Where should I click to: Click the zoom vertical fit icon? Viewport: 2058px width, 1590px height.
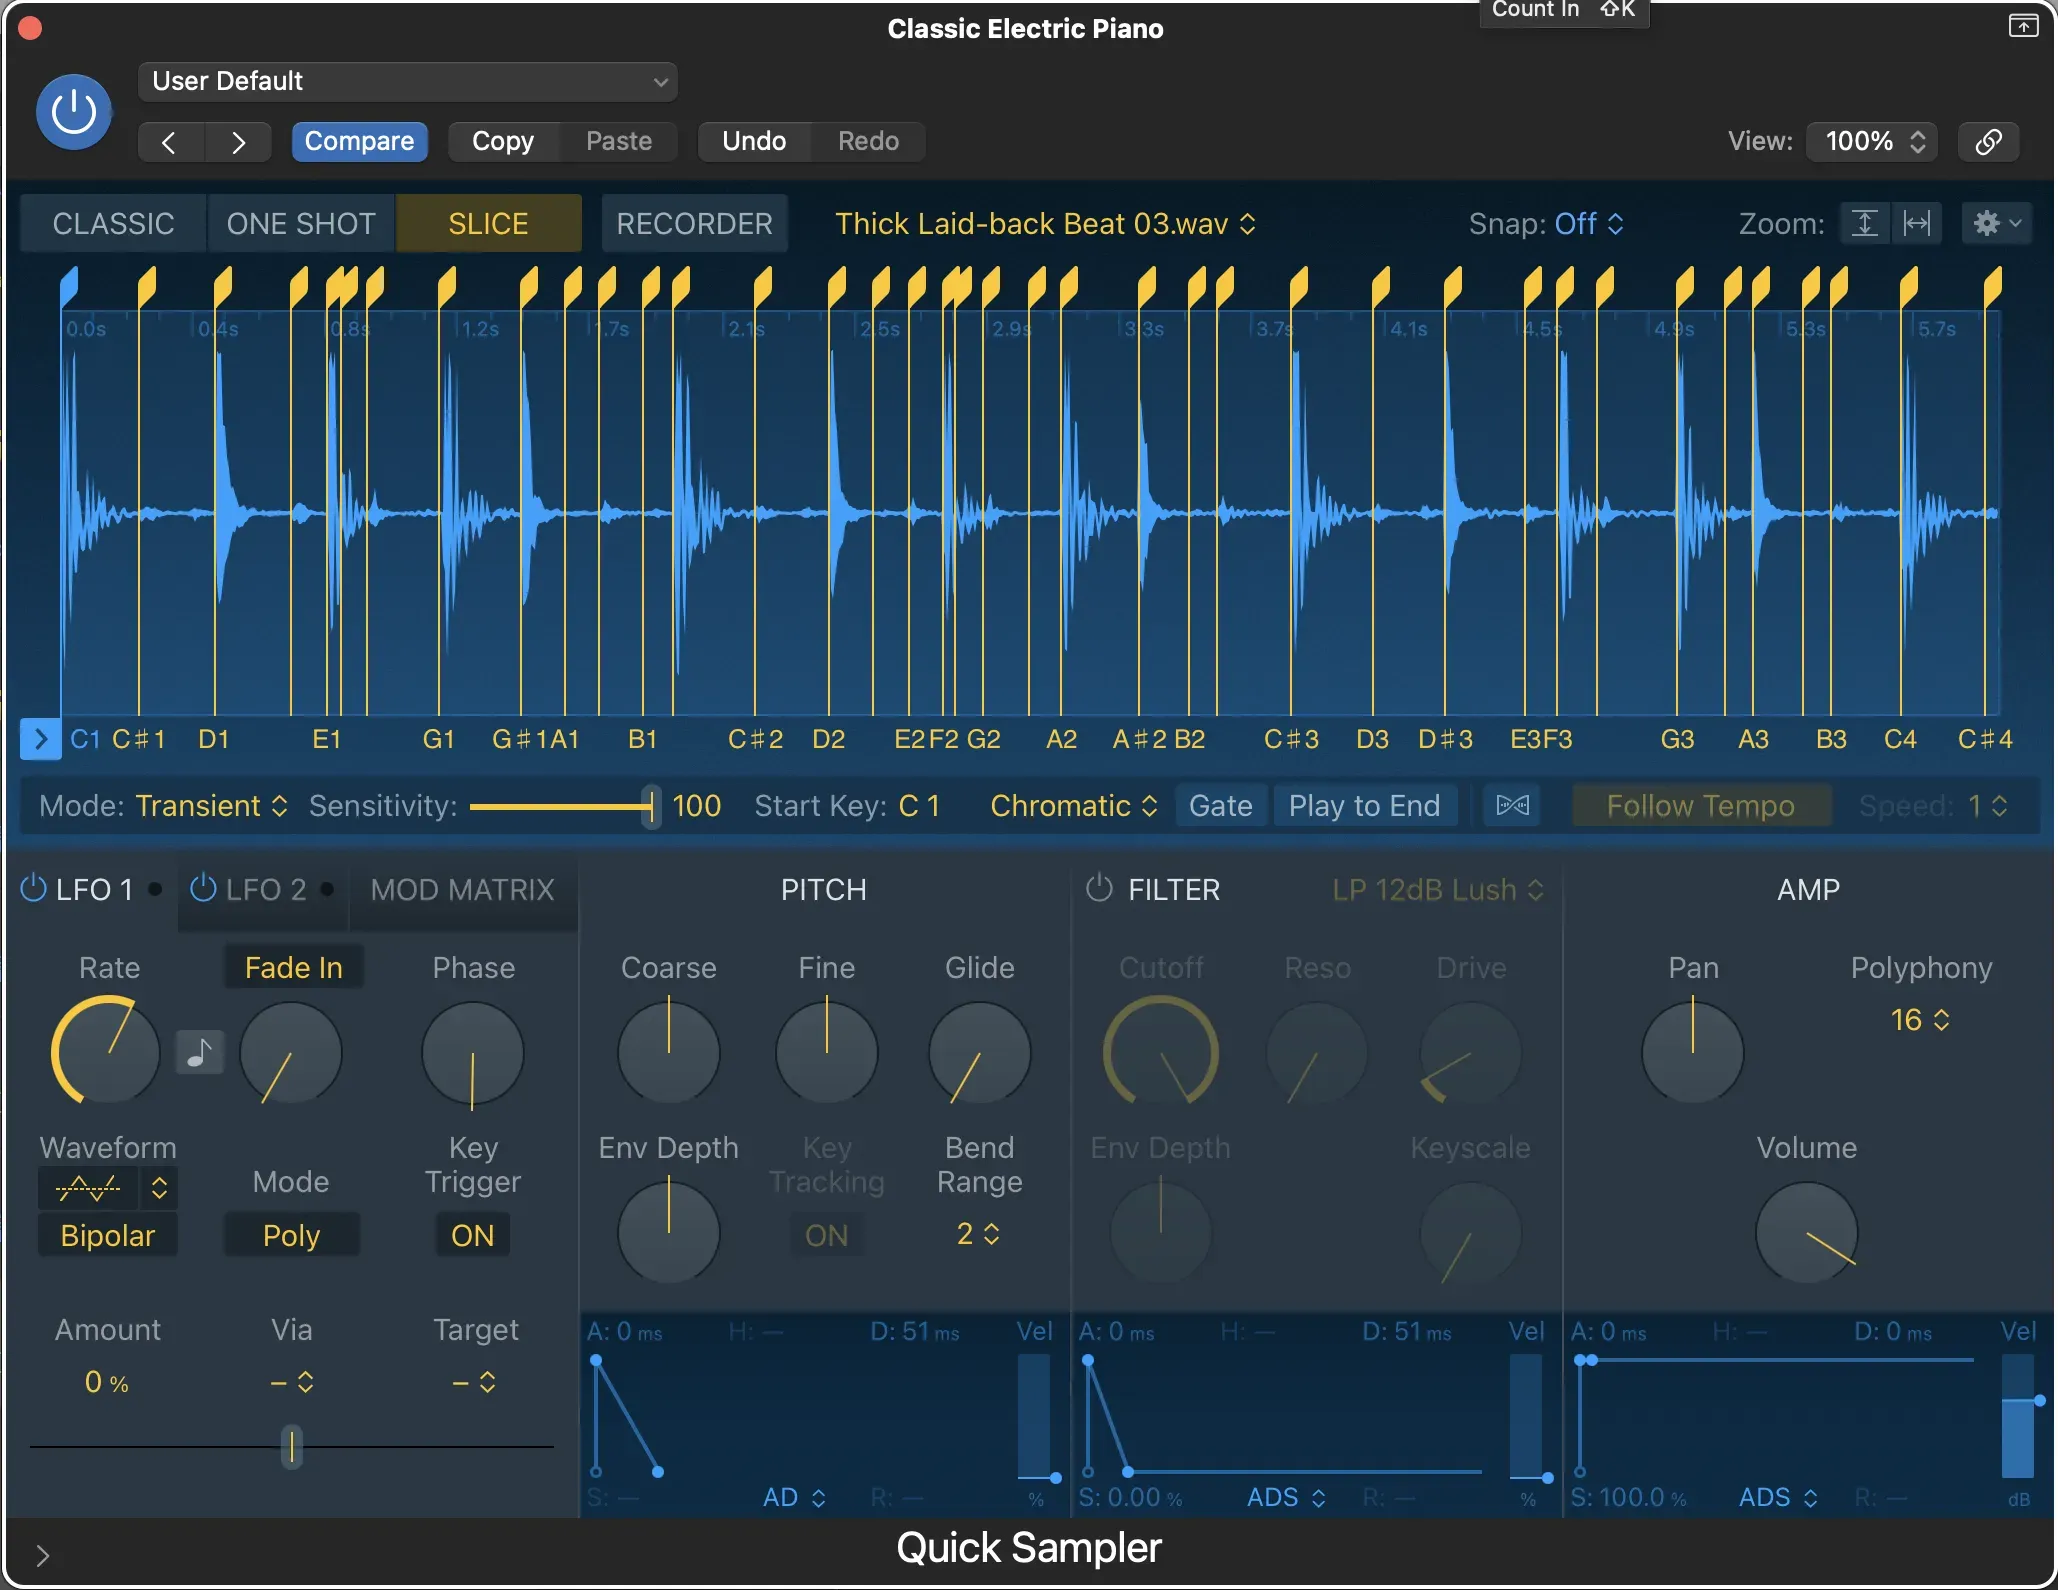point(1865,223)
